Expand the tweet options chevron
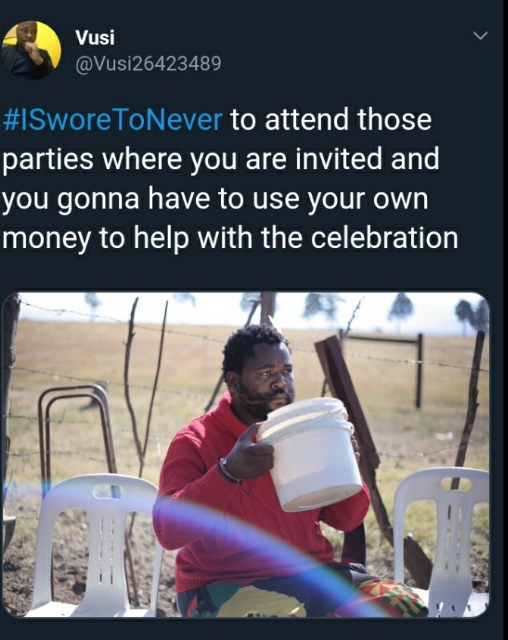 click(481, 36)
